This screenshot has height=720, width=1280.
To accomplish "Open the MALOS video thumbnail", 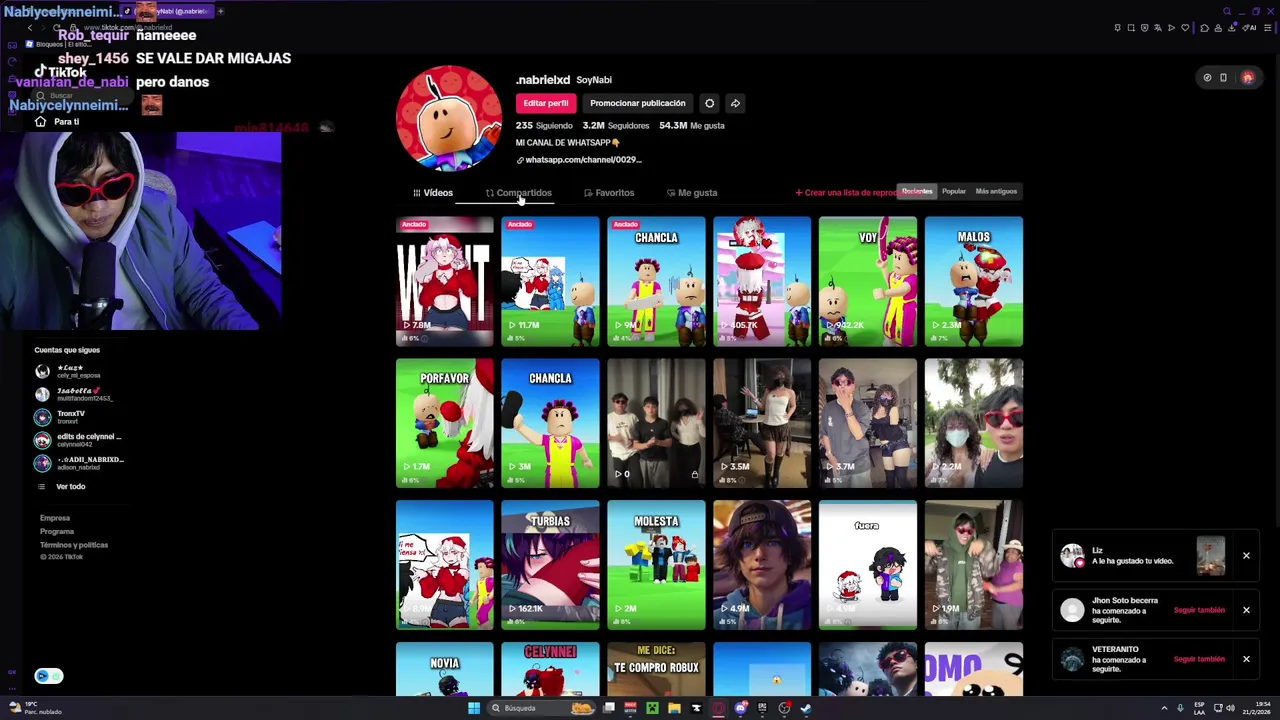I will coord(974,281).
